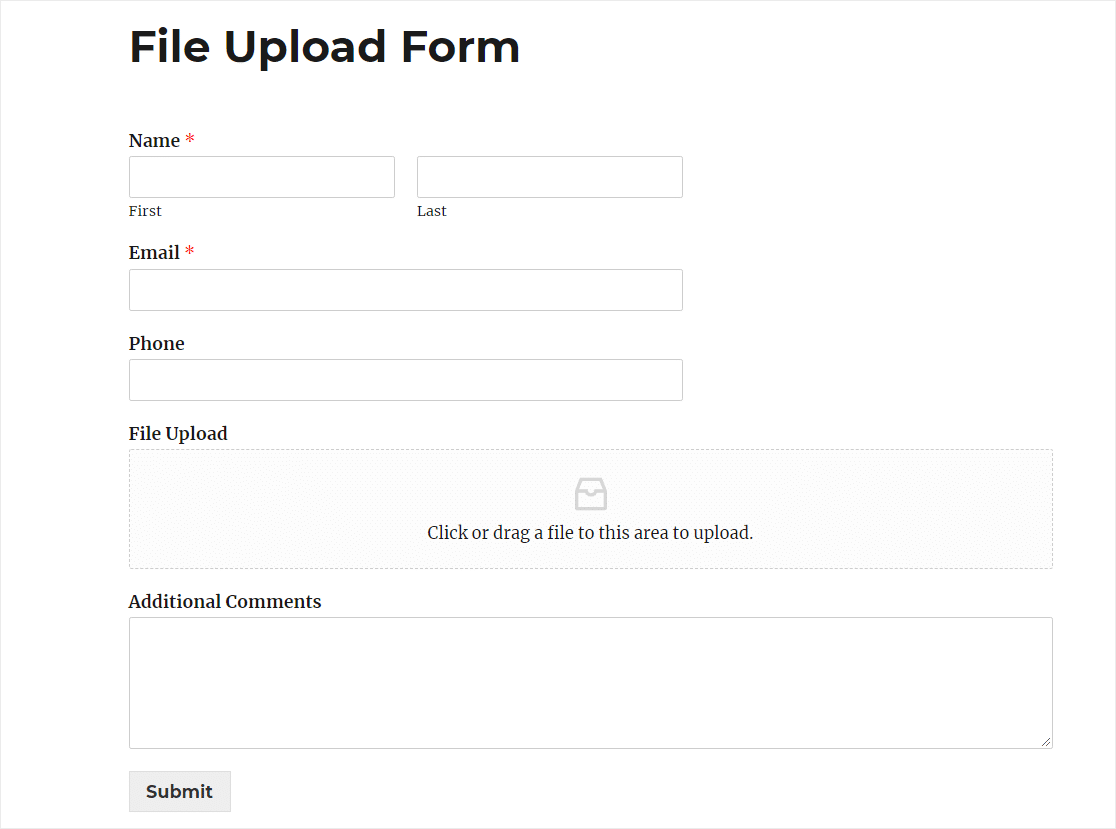This screenshot has width=1116, height=829.
Task: Focus the Phone input field
Action: click(x=406, y=380)
